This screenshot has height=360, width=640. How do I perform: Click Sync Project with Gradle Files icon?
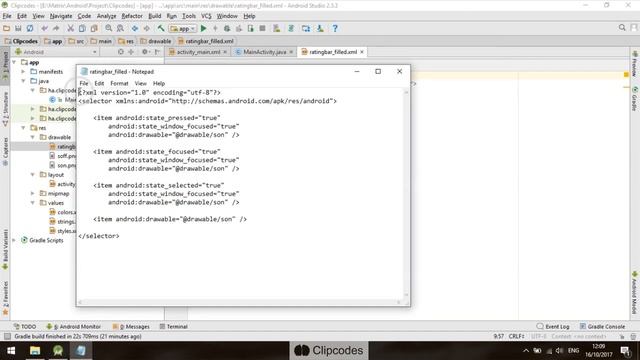tap(291, 29)
